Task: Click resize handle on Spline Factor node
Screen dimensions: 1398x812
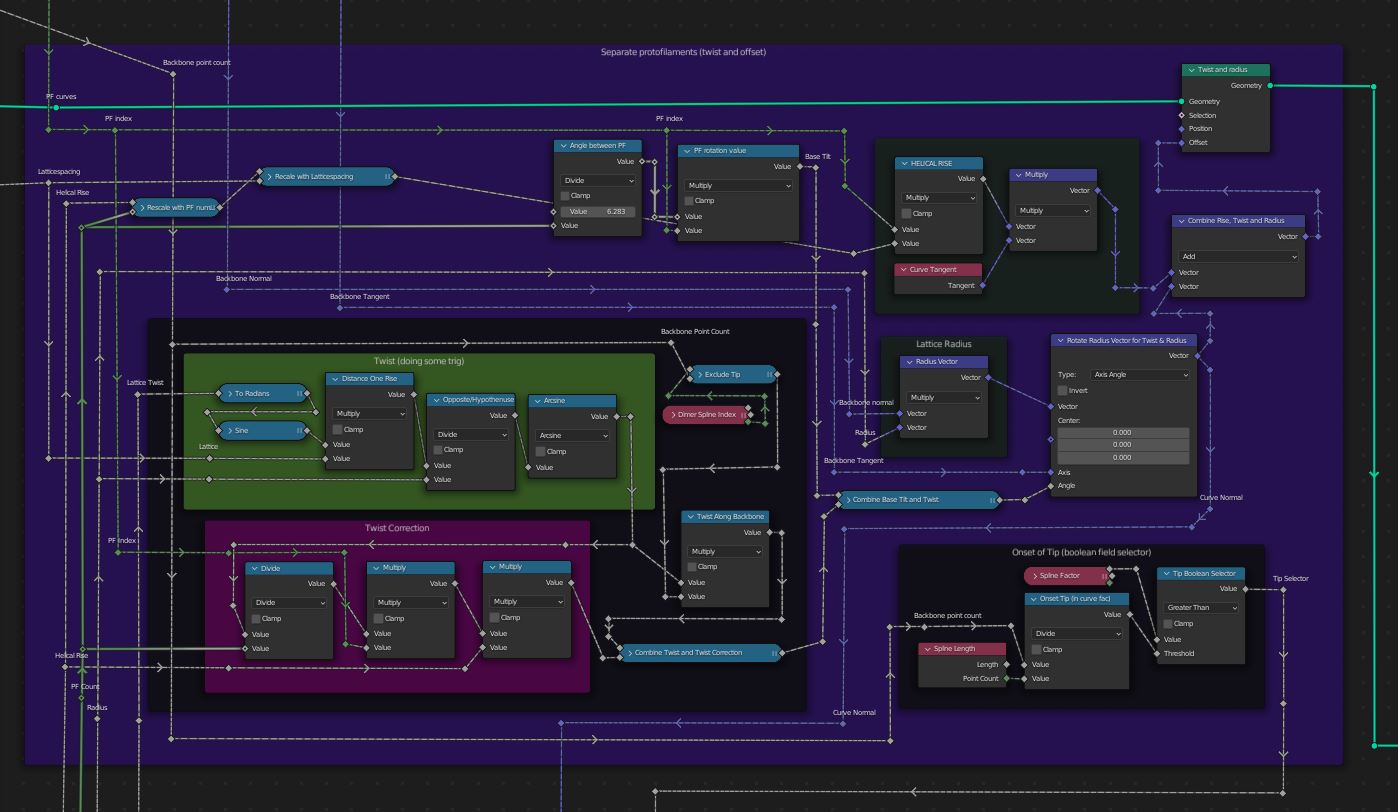Action: pos(1104,576)
